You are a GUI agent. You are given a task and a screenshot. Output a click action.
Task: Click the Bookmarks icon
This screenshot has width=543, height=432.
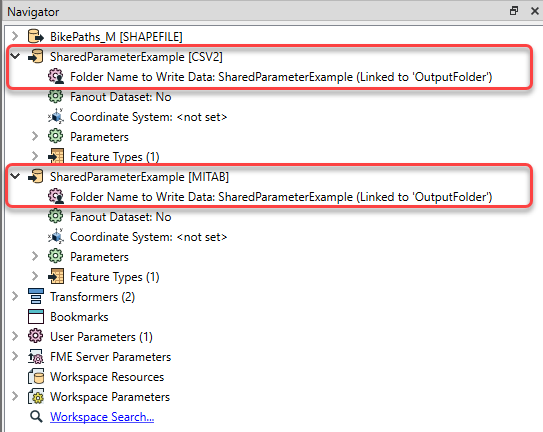[x=36, y=317]
